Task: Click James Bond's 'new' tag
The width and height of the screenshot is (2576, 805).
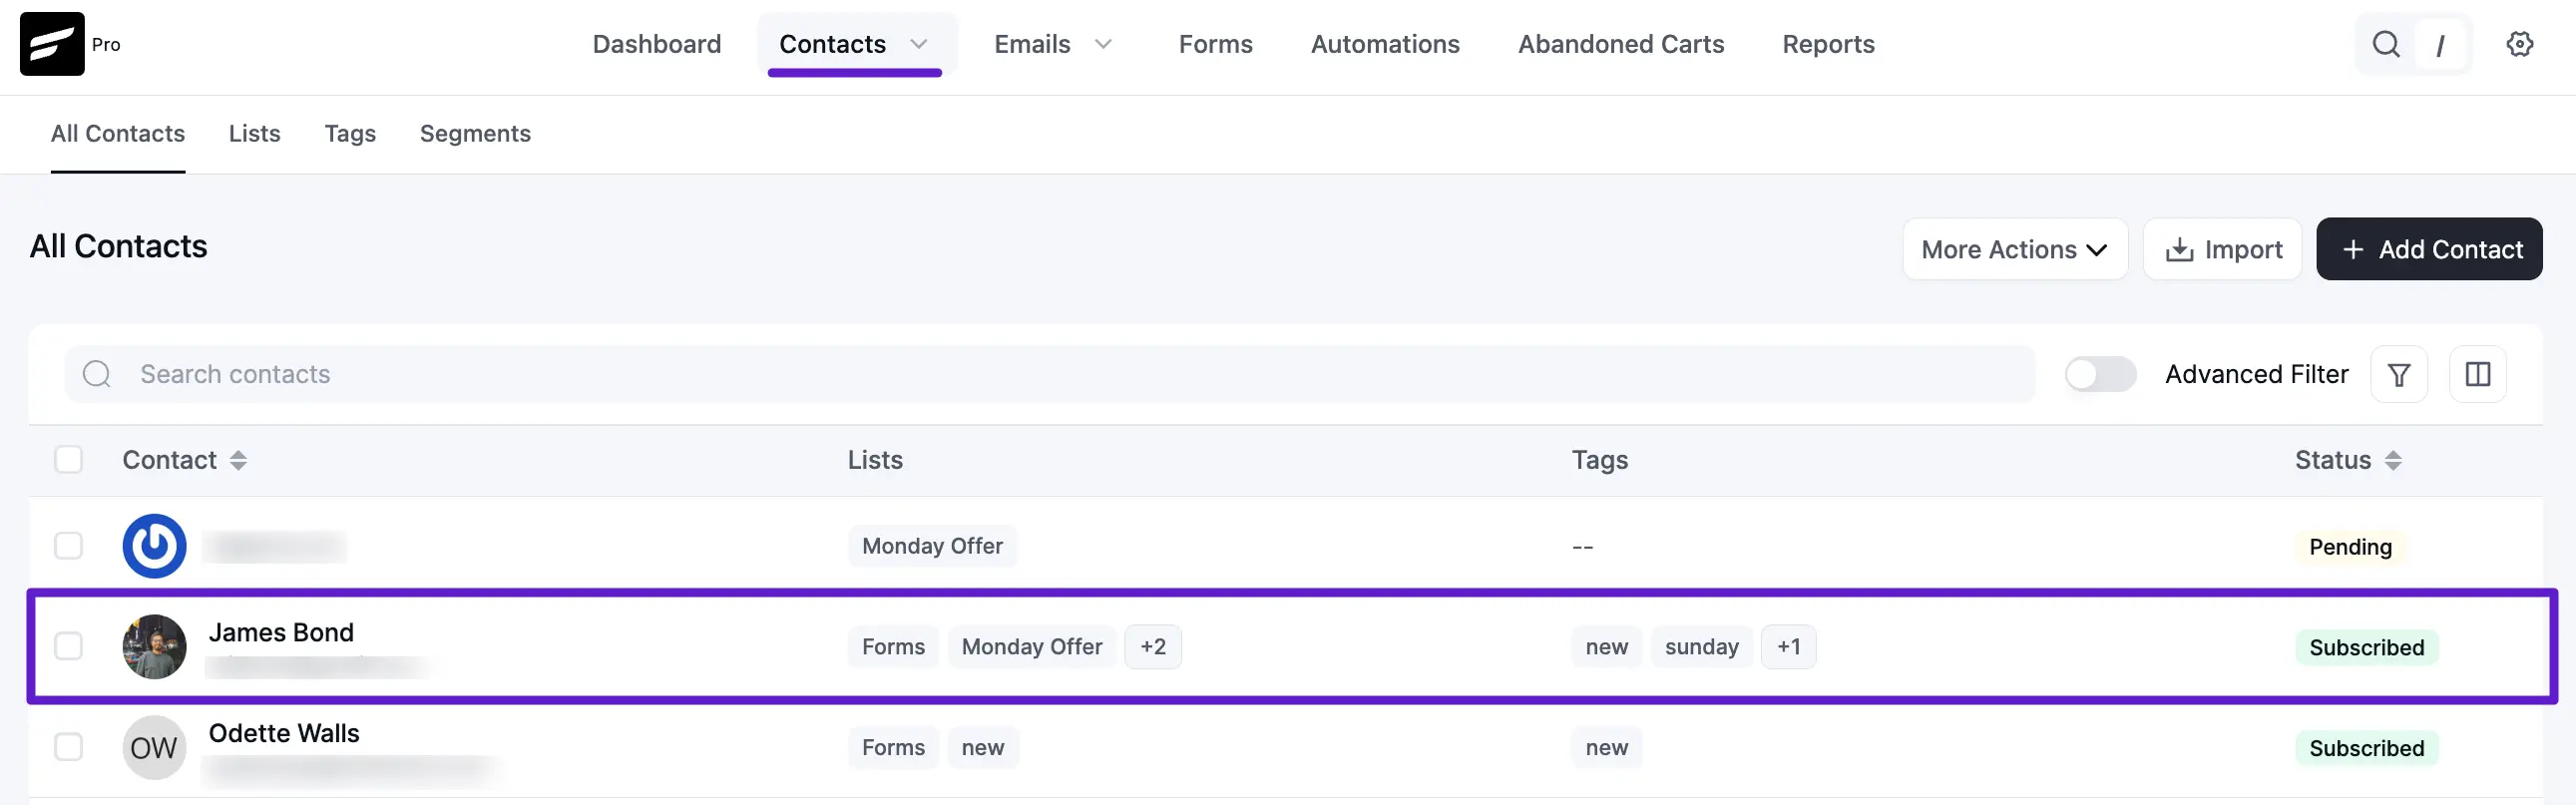Action: (1606, 647)
